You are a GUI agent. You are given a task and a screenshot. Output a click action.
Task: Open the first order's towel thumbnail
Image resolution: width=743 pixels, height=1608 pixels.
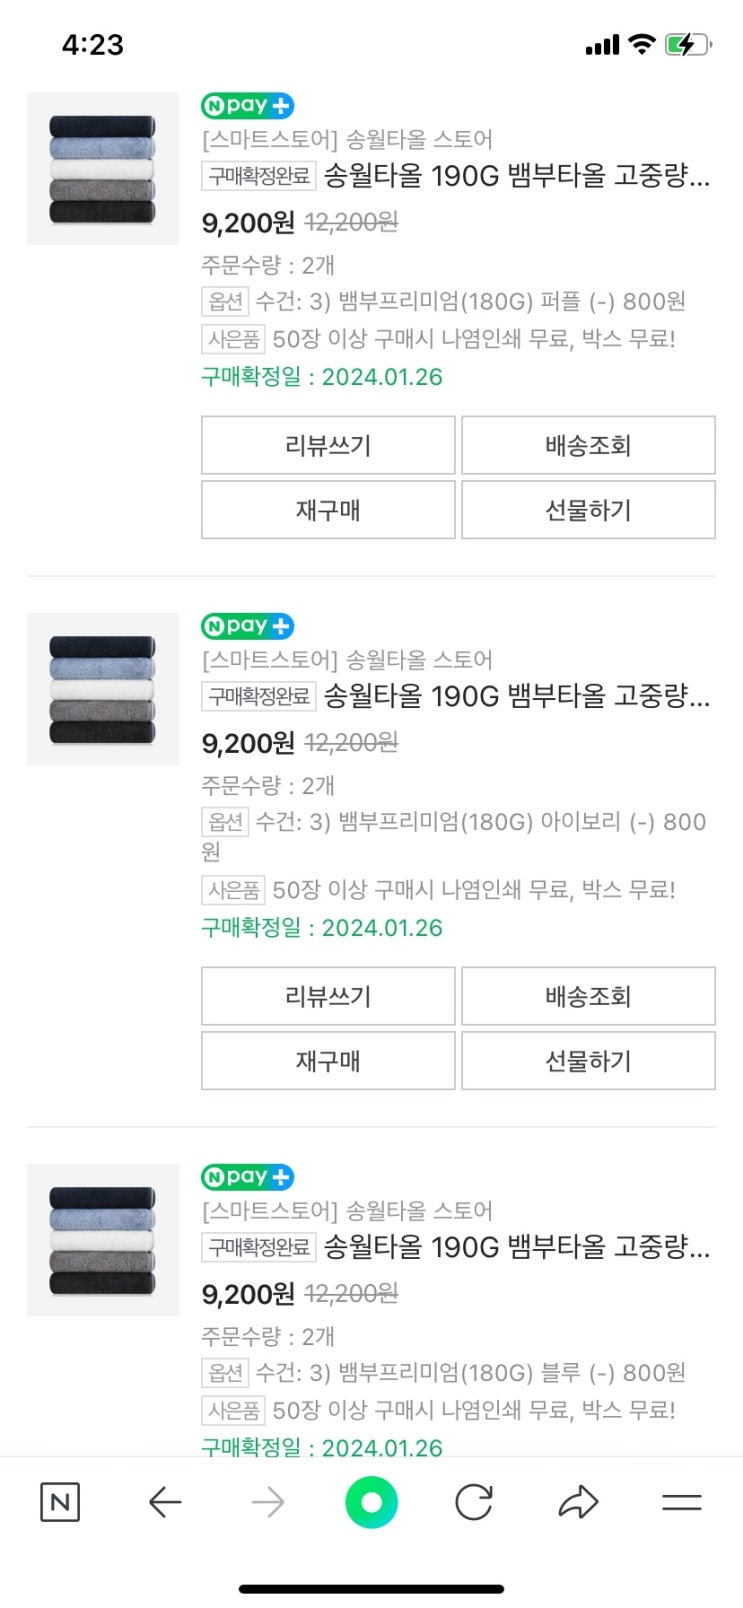103,169
